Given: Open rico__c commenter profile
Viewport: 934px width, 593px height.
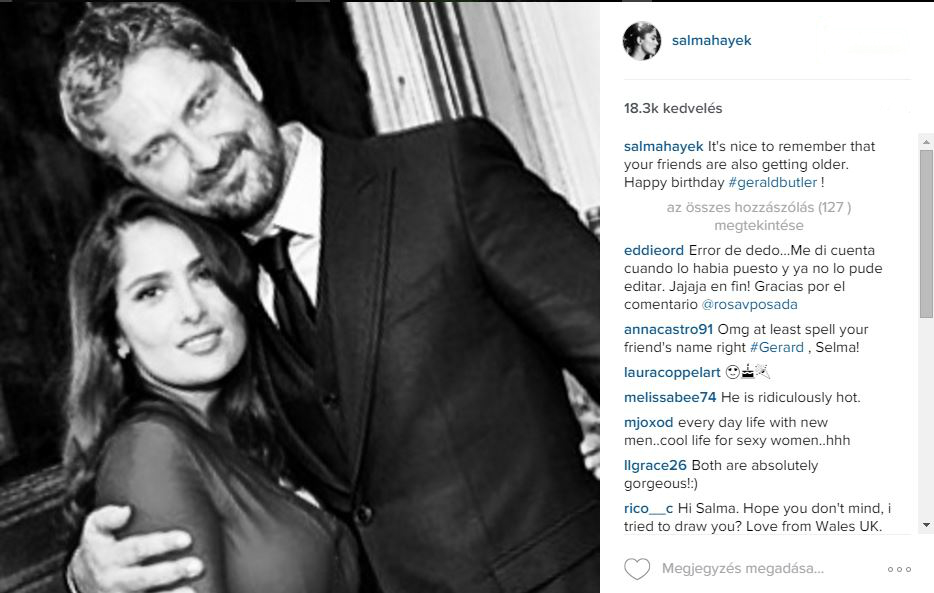Looking at the screenshot, I should pos(648,508).
